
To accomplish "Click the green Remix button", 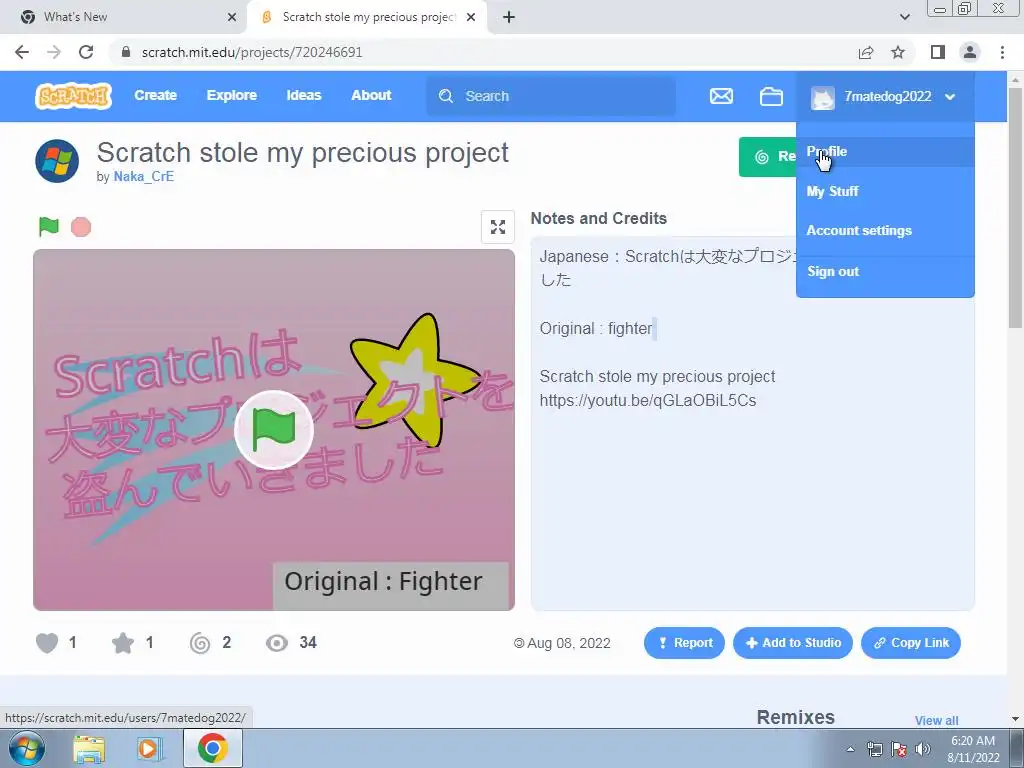I will click(768, 157).
